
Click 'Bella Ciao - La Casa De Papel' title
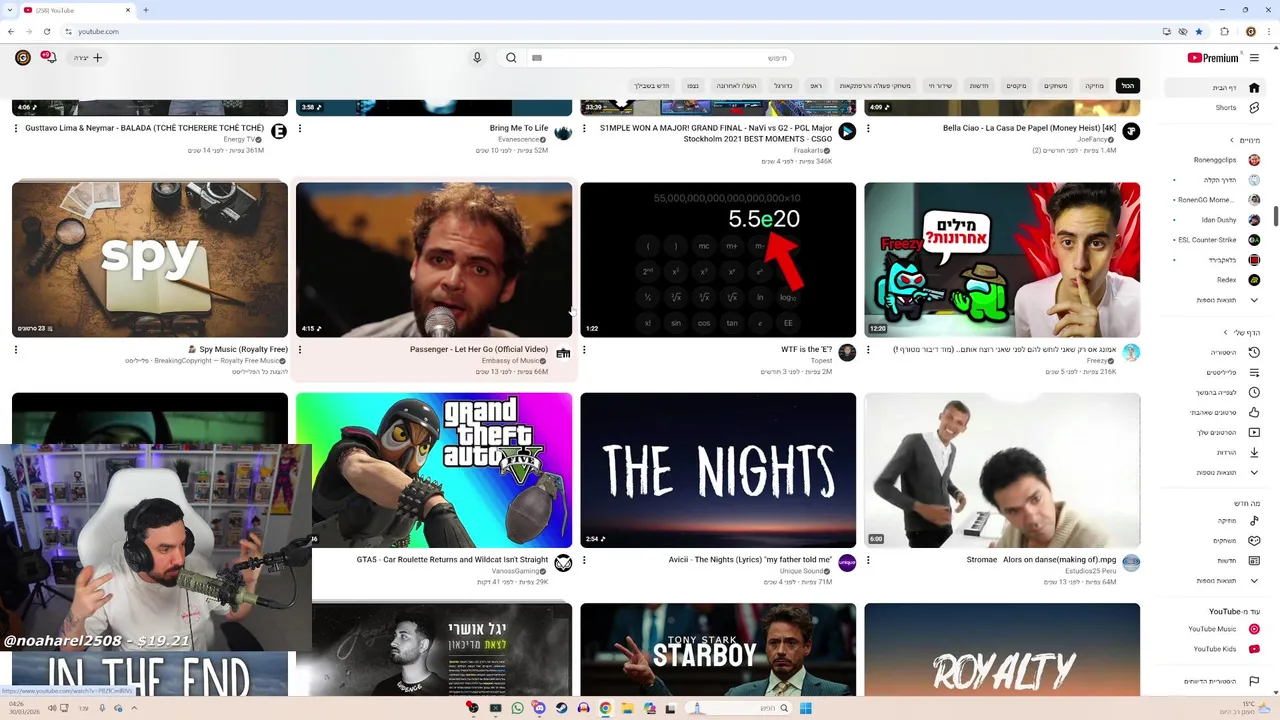[1029, 128]
